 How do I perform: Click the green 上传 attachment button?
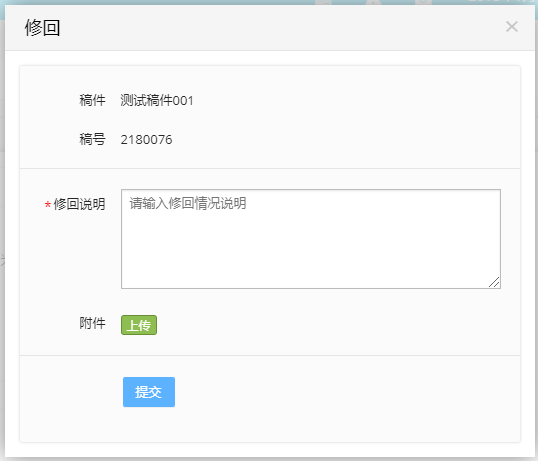tap(139, 325)
